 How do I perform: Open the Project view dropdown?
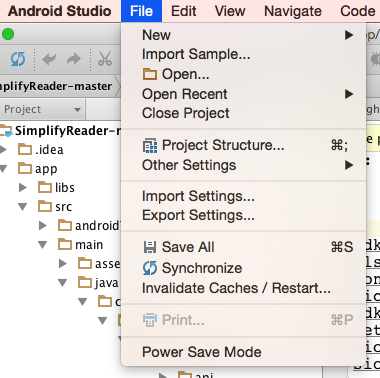tap(43, 109)
